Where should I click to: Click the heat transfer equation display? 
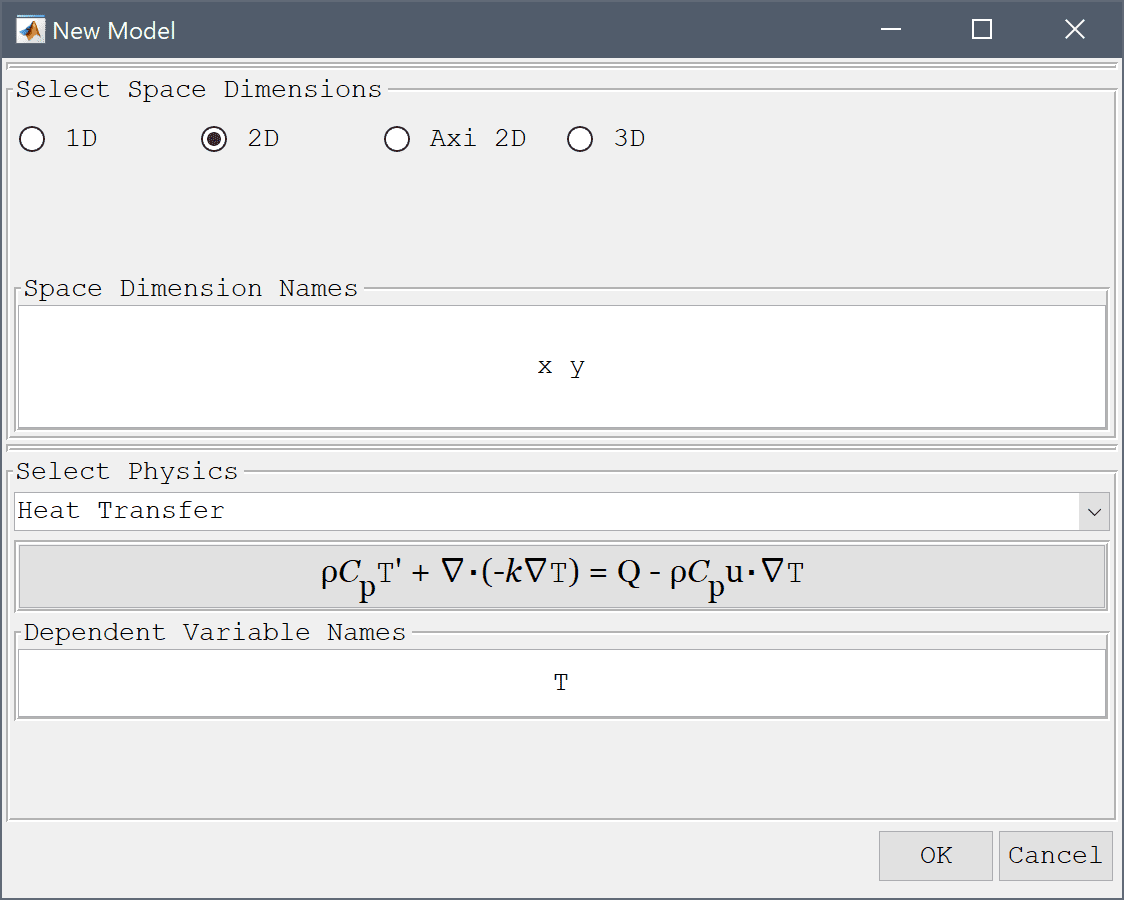562,576
